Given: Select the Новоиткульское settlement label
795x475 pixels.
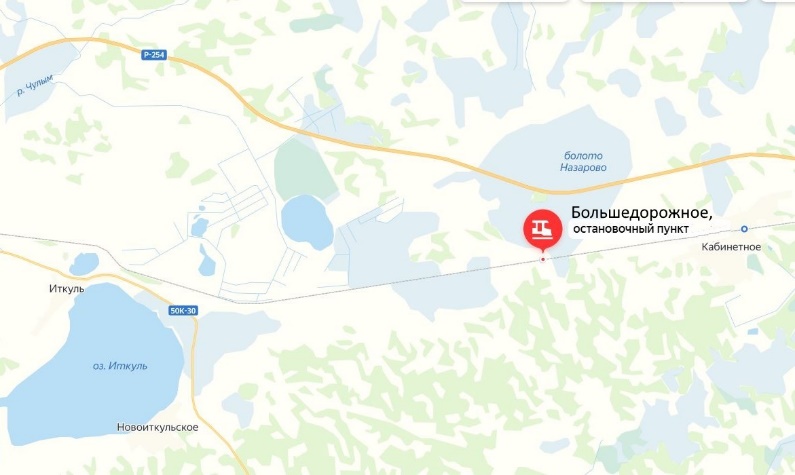Looking at the screenshot, I should click(x=158, y=427).
